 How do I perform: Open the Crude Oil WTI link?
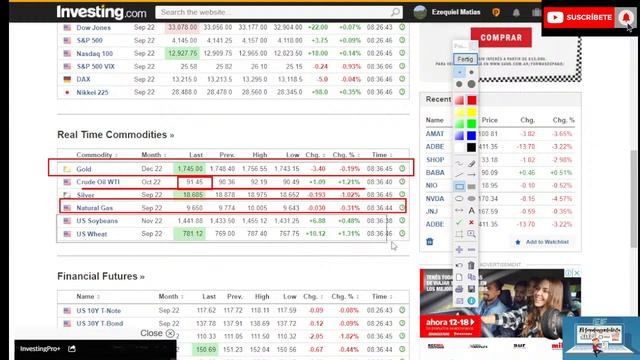point(98,182)
